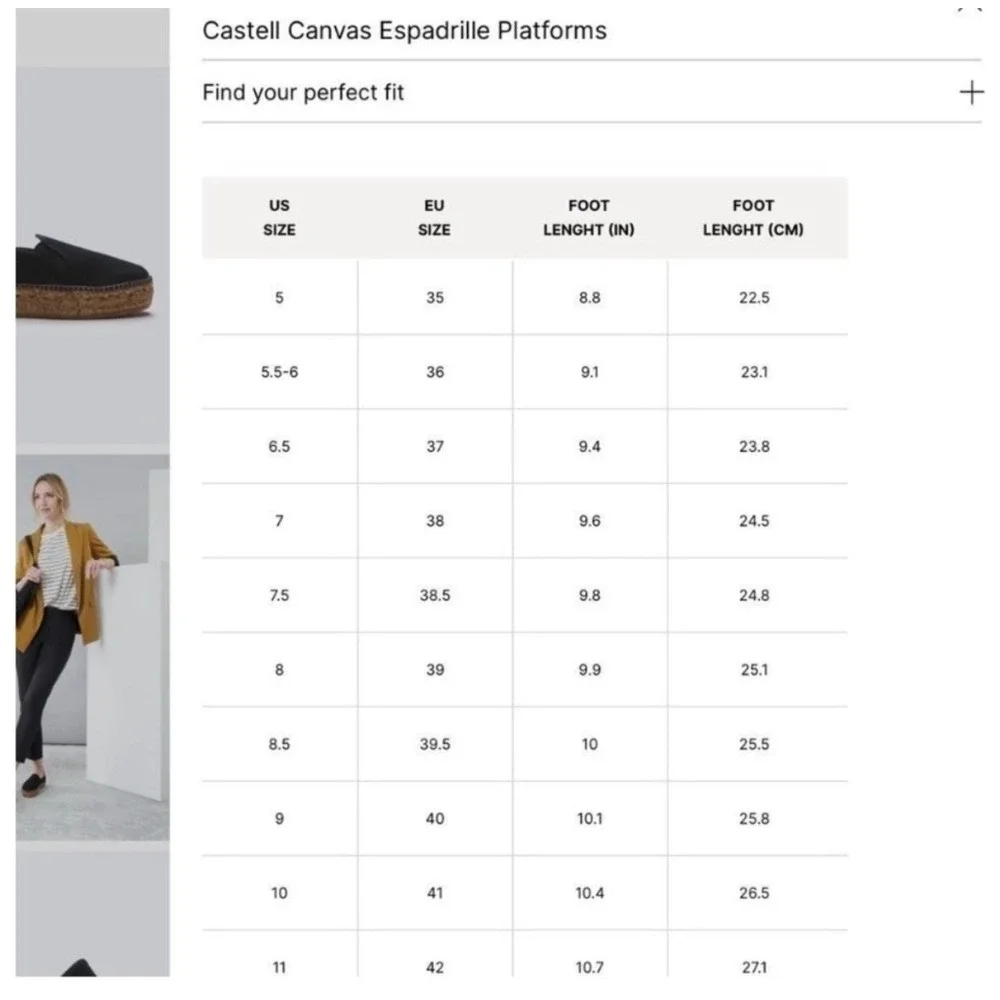
Task: Click the 9.9 inch foot length cell
Action: pyautogui.click(x=590, y=670)
